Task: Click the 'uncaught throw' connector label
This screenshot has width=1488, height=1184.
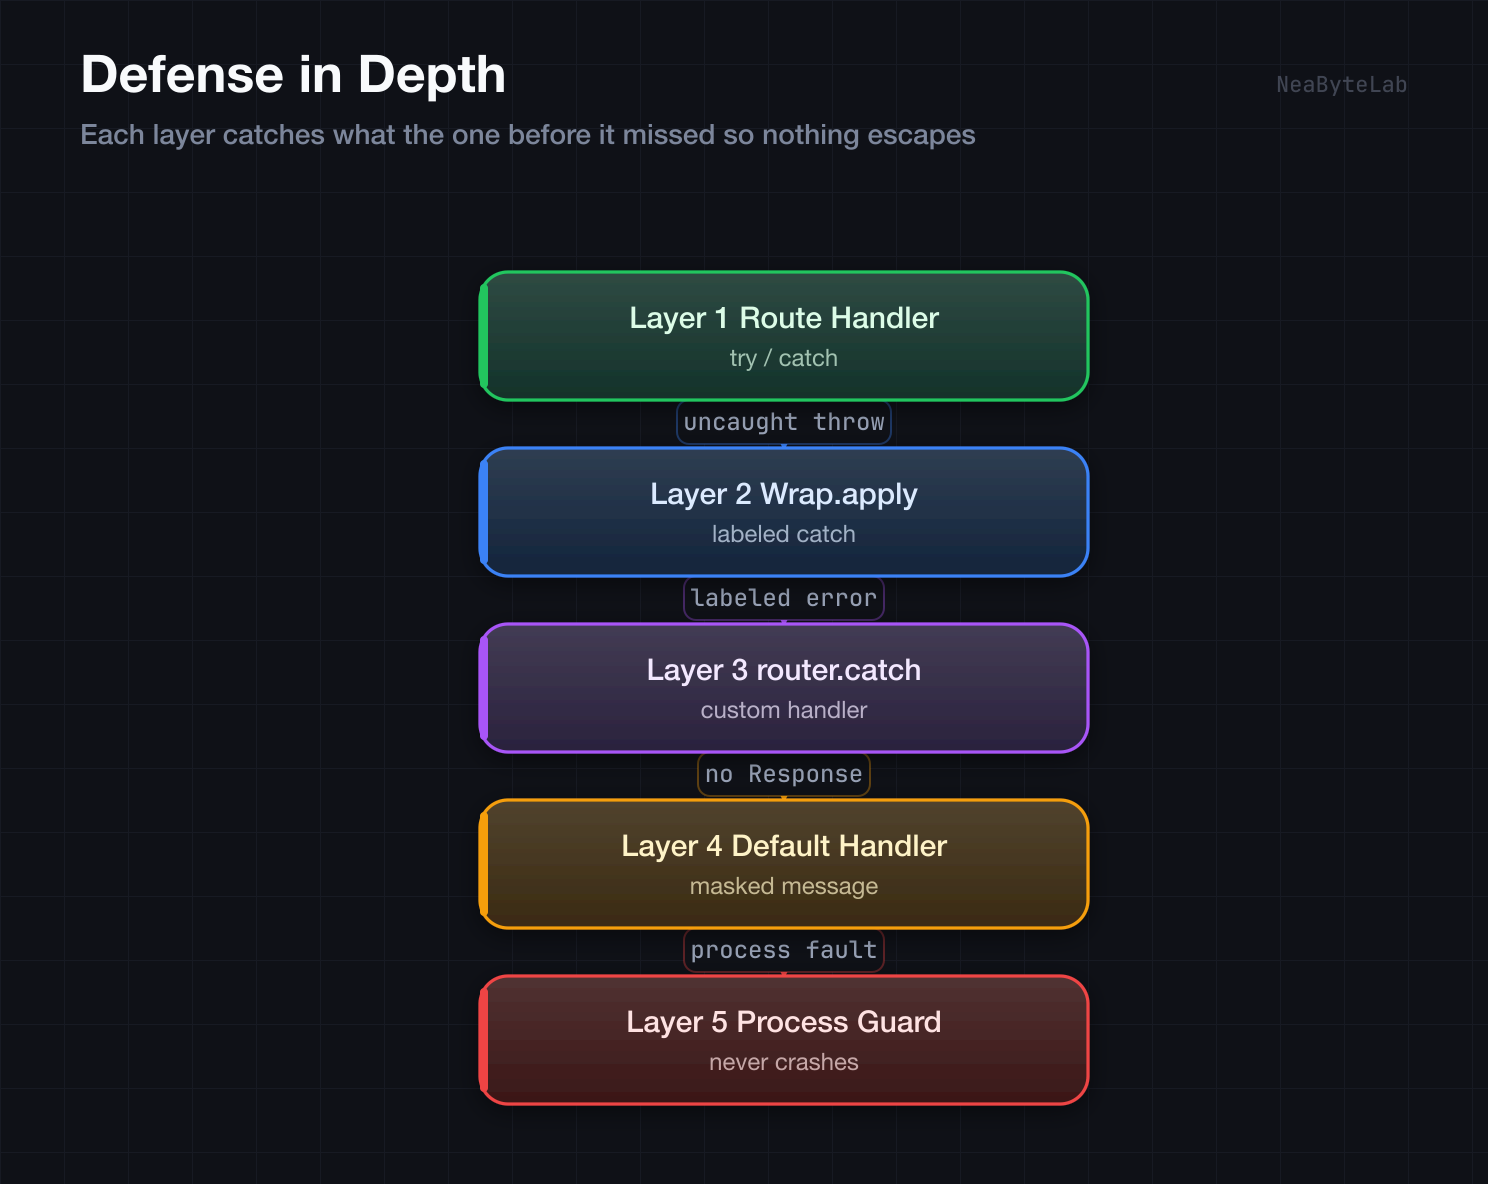Action: [x=784, y=422]
